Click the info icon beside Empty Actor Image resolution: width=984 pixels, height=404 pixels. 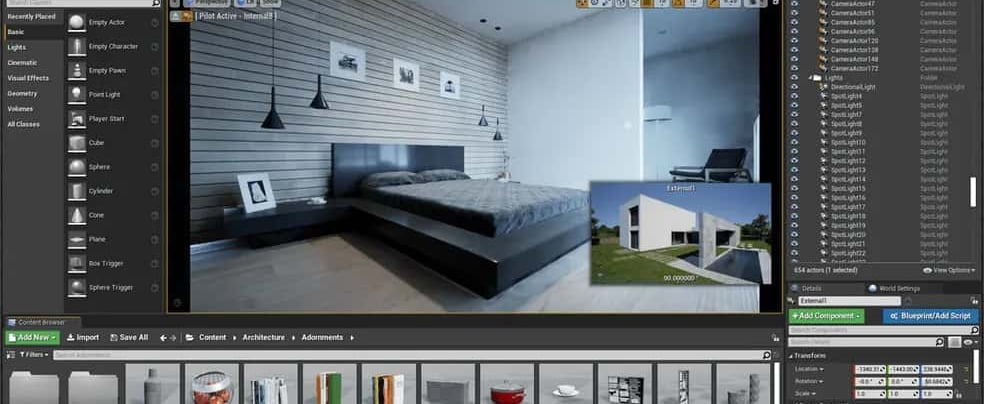[154, 23]
